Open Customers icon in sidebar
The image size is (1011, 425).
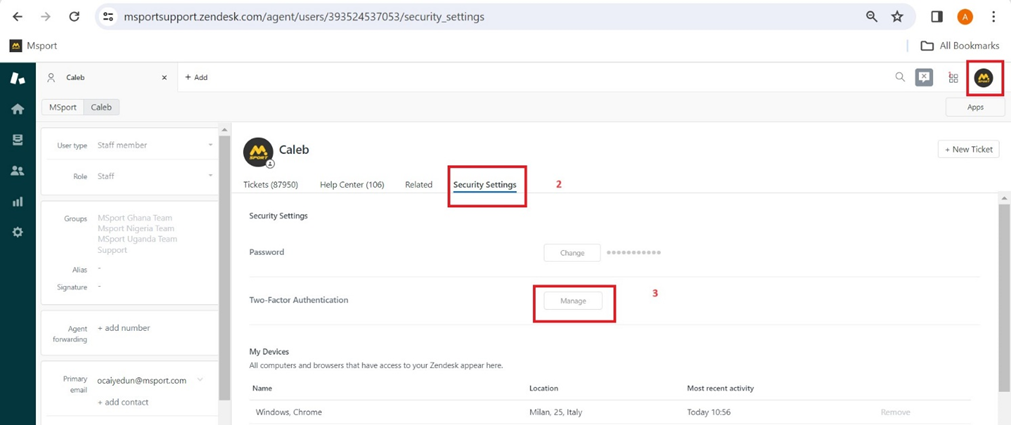pyautogui.click(x=17, y=171)
